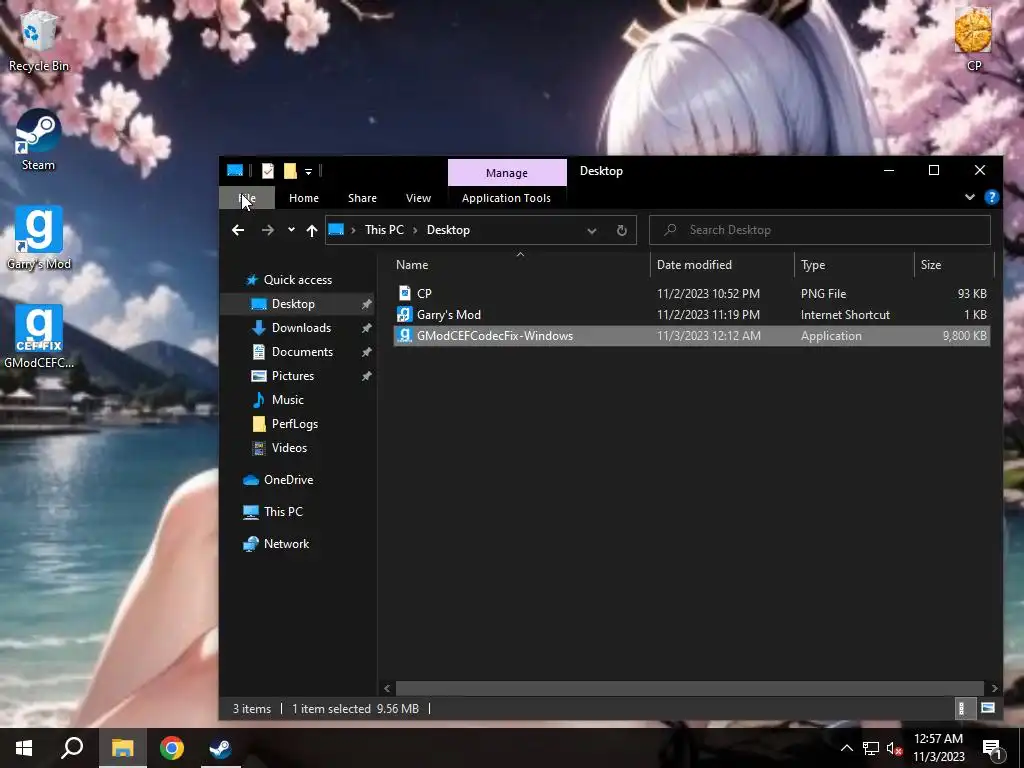The image size is (1024, 768).
Task: Sort by Date modified column
Action: tap(722, 264)
